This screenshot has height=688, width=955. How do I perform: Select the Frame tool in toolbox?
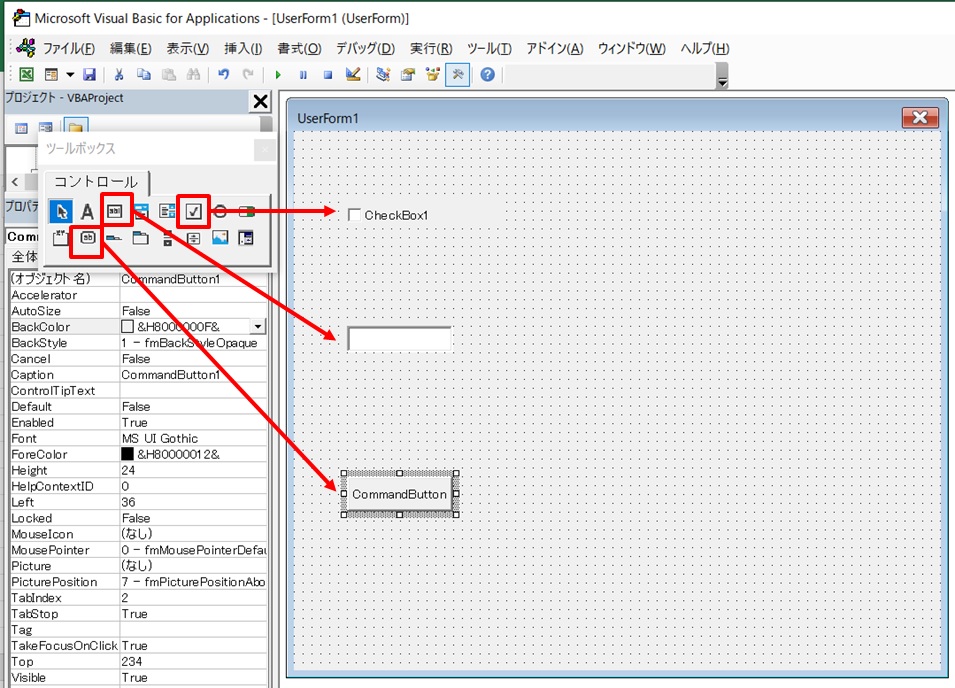tap(60, 238)
